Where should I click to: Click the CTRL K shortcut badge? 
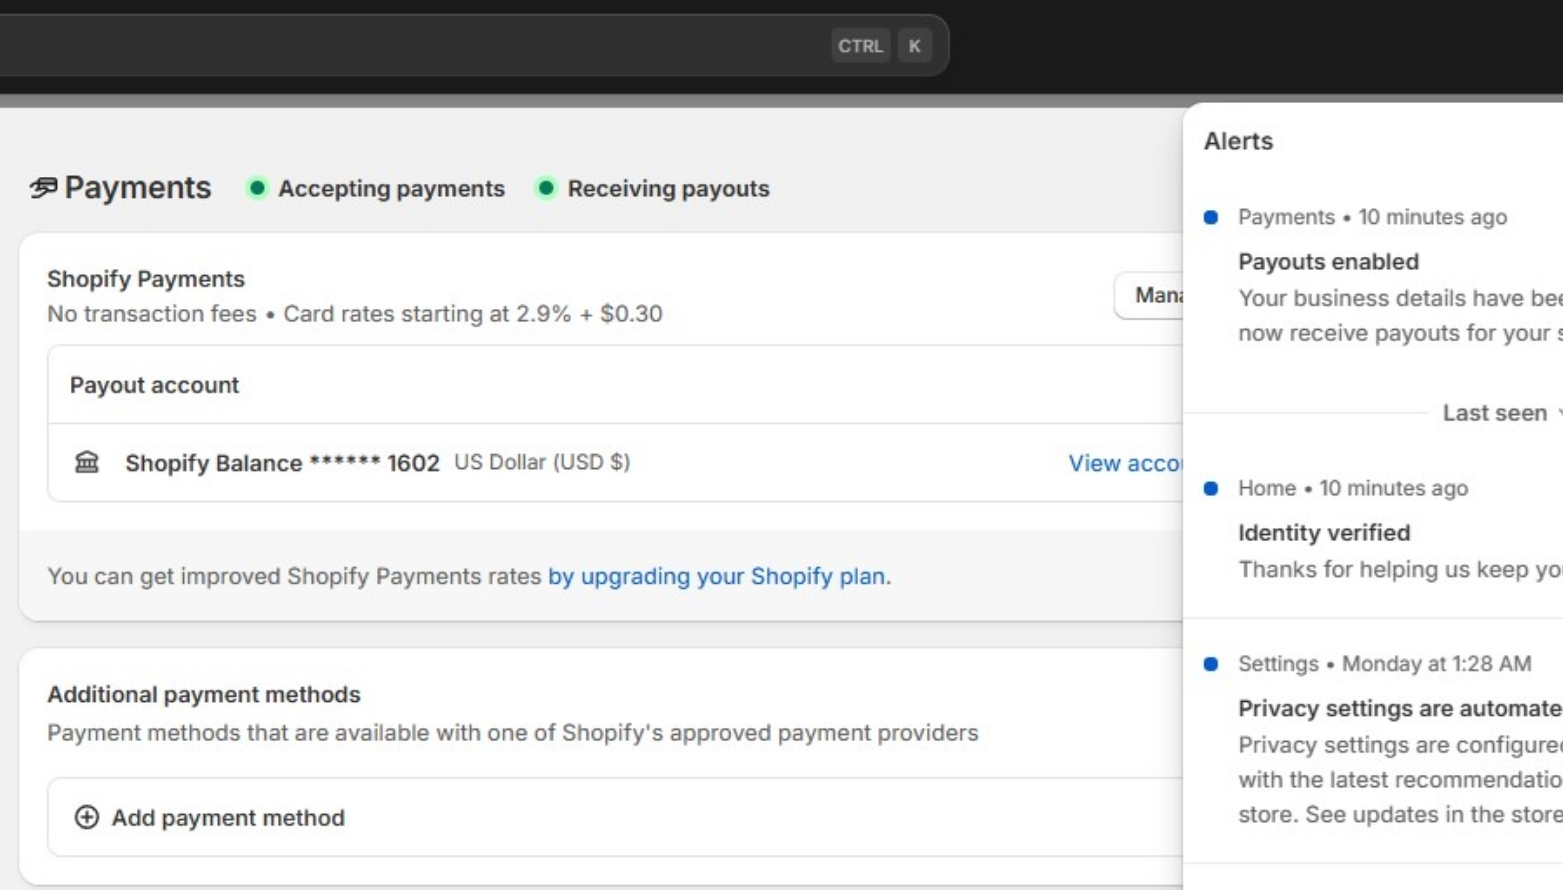coord(882,45)
